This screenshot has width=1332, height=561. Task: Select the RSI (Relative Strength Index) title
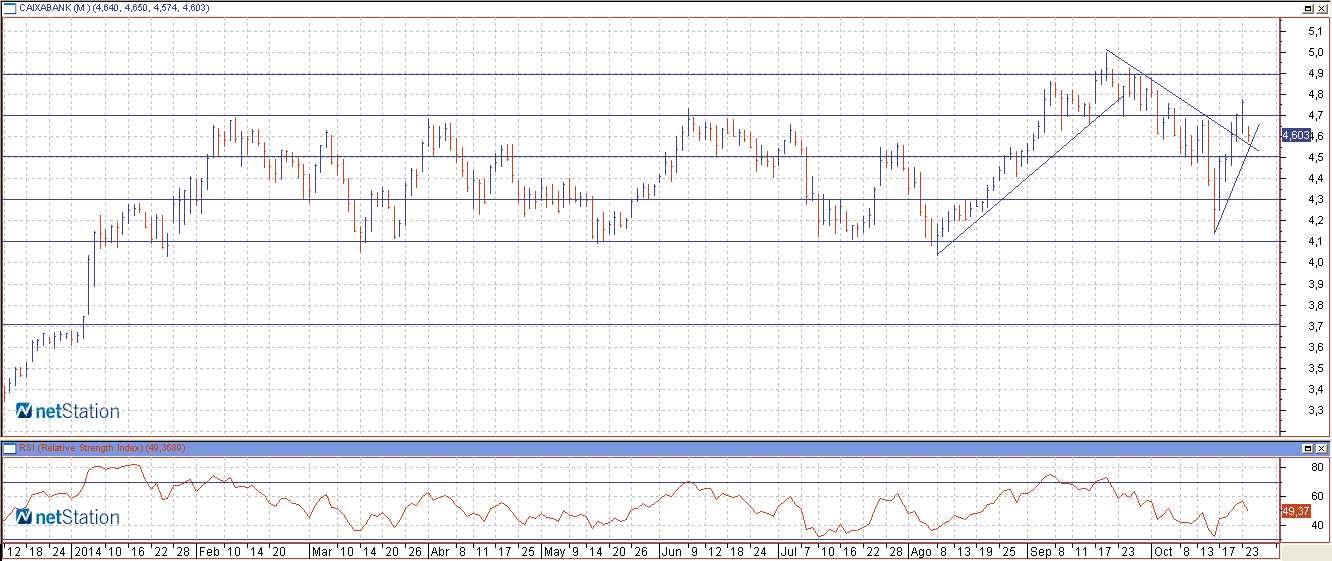[81, 448]
